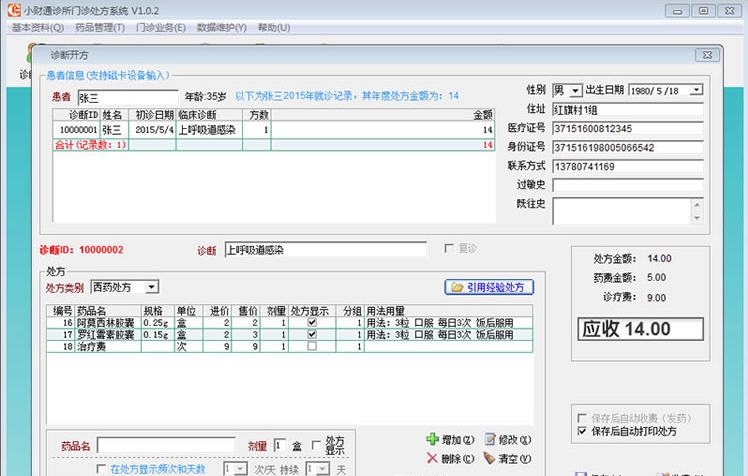Click the app logo icon in the title bar
Image resolution: width=748 pixels, height=476 pixels.
pyautogui.click(x=14, y=10)
